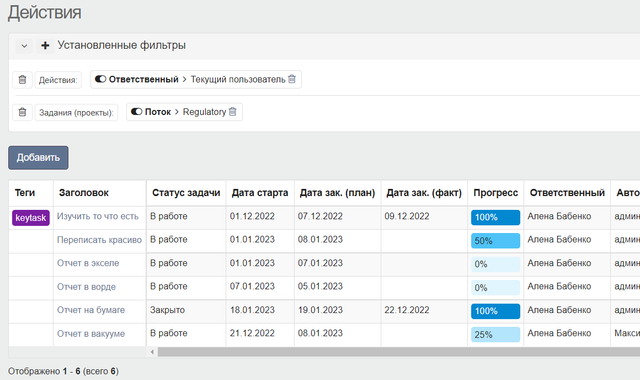
Task: Click the table's horizontal scrollbar left arrow
Action: [152, 352]
